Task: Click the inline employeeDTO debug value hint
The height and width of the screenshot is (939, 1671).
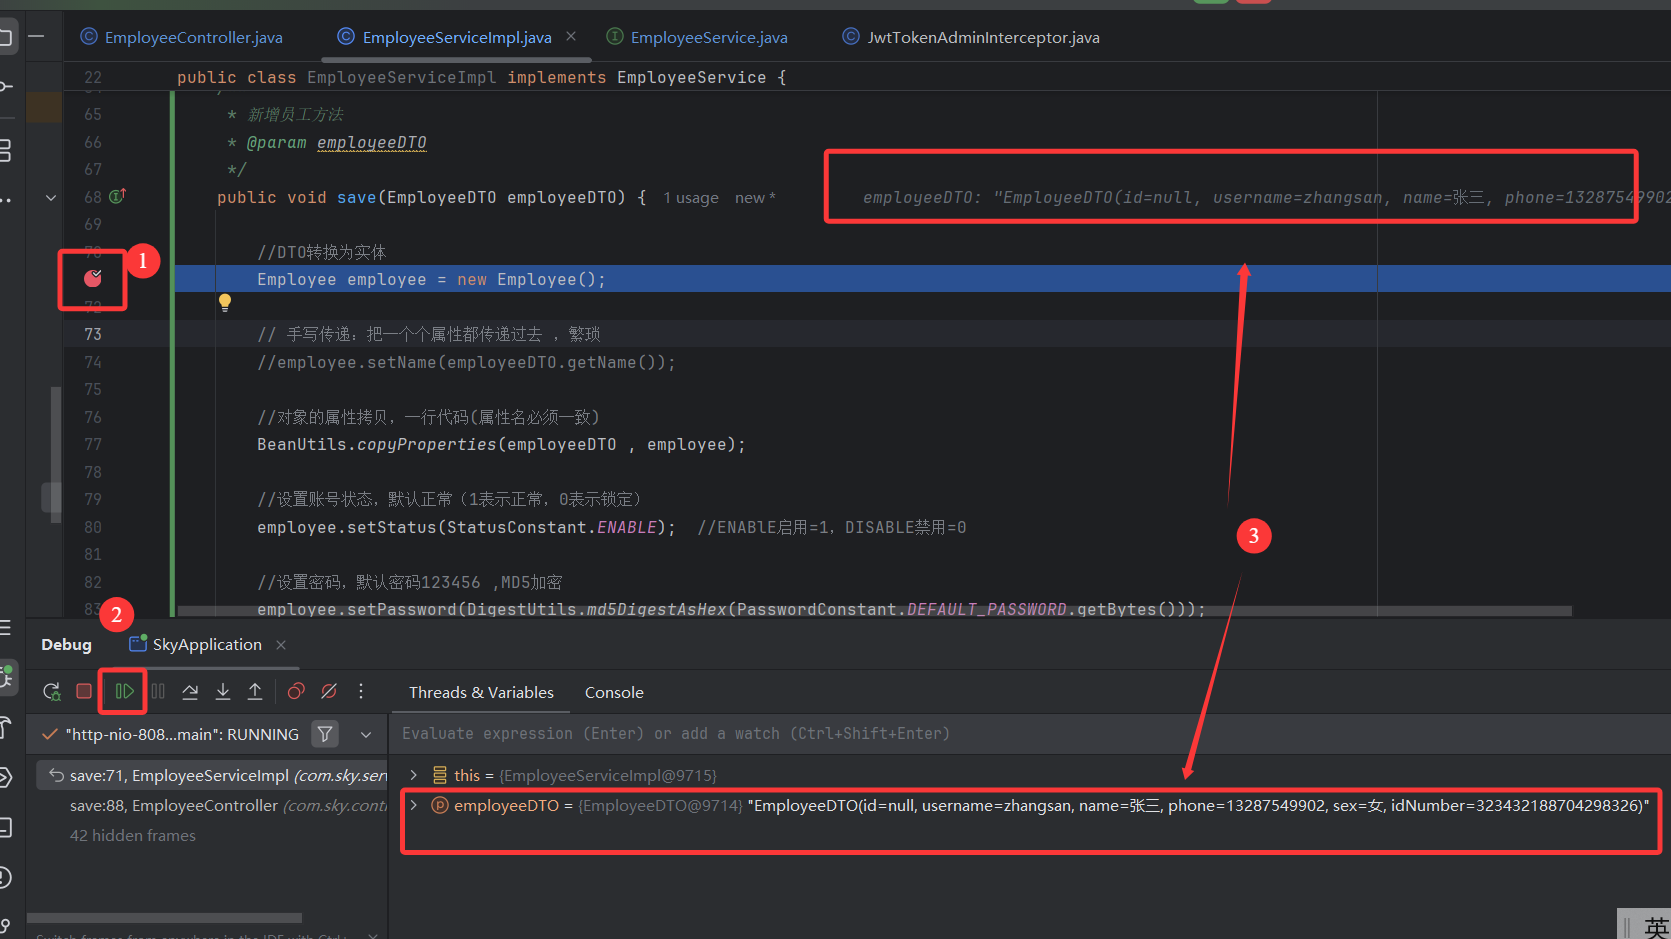Action: 1266,198
